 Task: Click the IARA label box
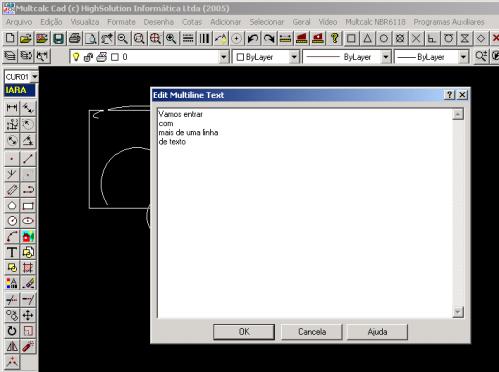(20, 90)
